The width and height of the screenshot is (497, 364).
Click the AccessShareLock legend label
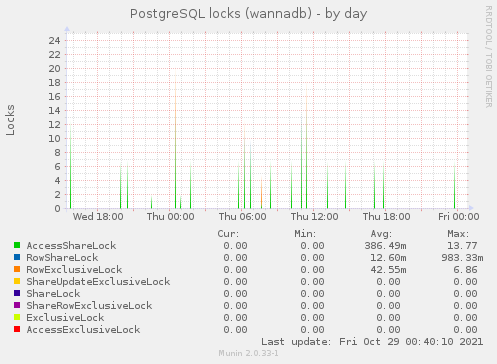coord(71,246)
